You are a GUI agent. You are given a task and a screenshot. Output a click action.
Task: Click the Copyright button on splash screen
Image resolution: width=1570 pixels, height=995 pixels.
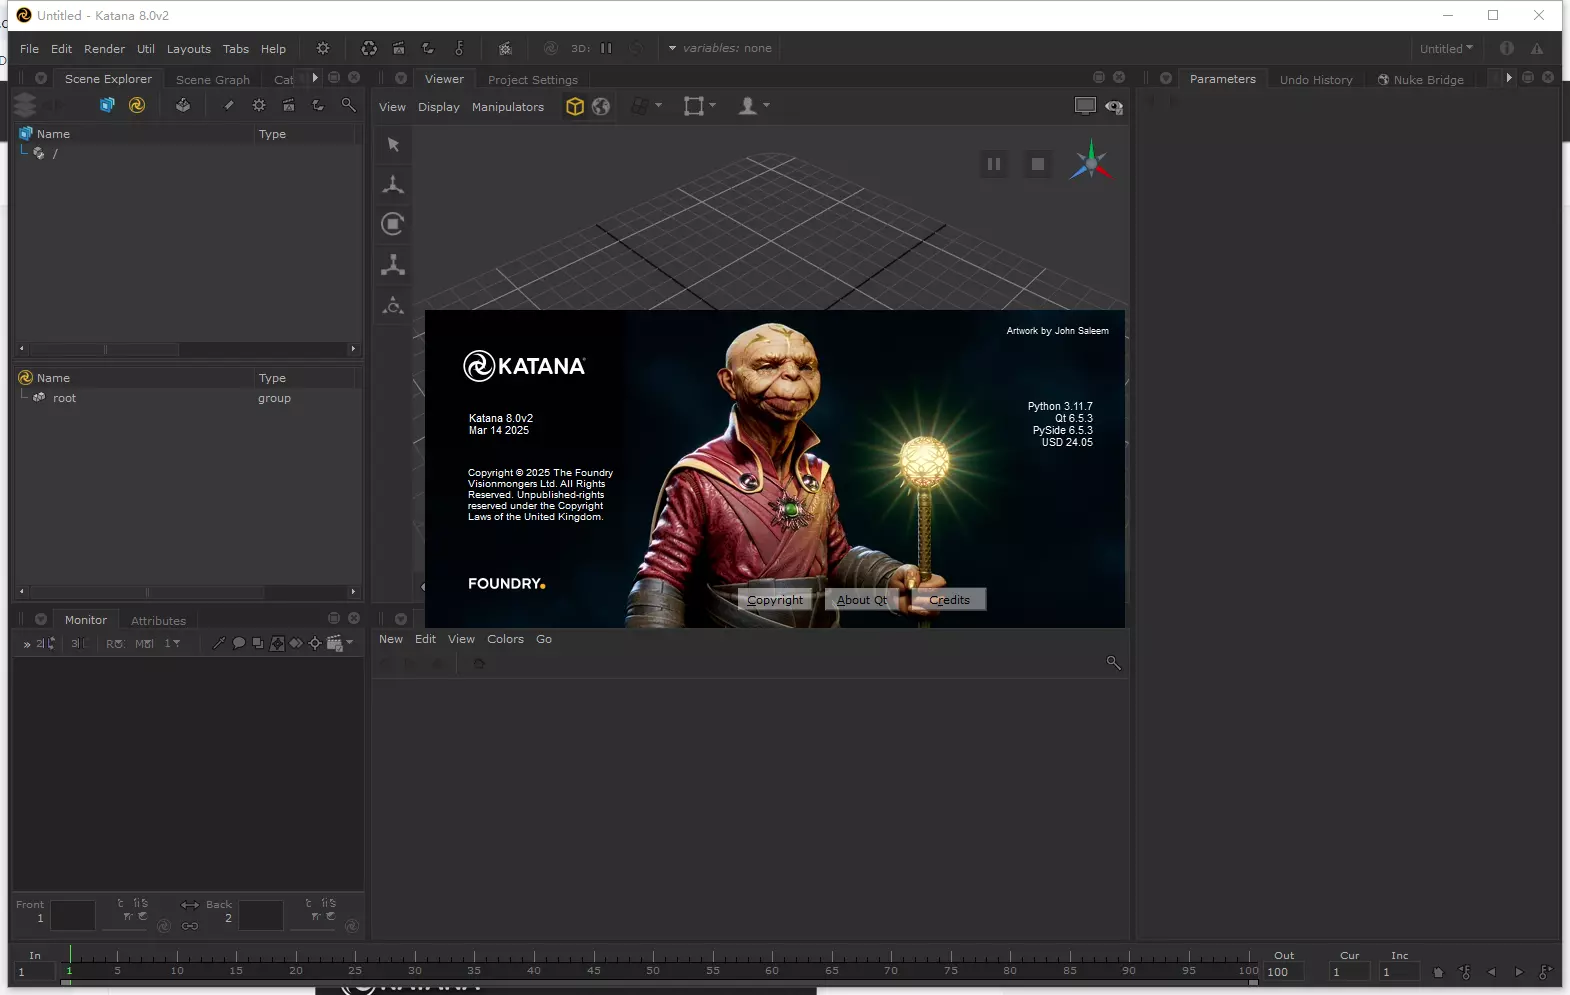775,600
